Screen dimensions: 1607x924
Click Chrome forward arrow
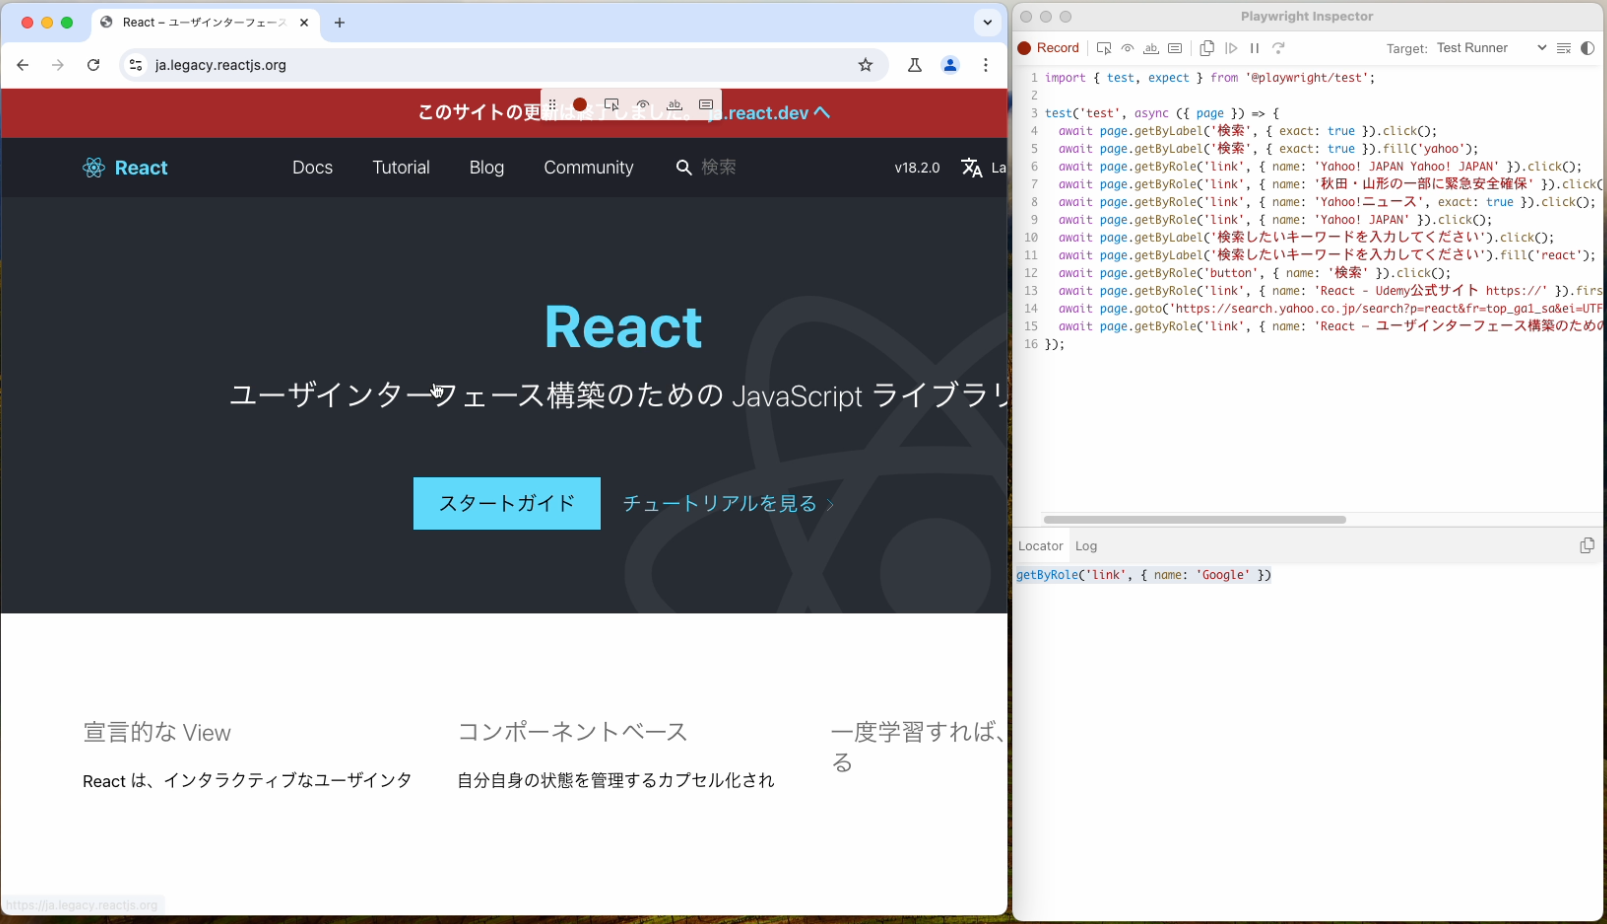tap(58, 65)
